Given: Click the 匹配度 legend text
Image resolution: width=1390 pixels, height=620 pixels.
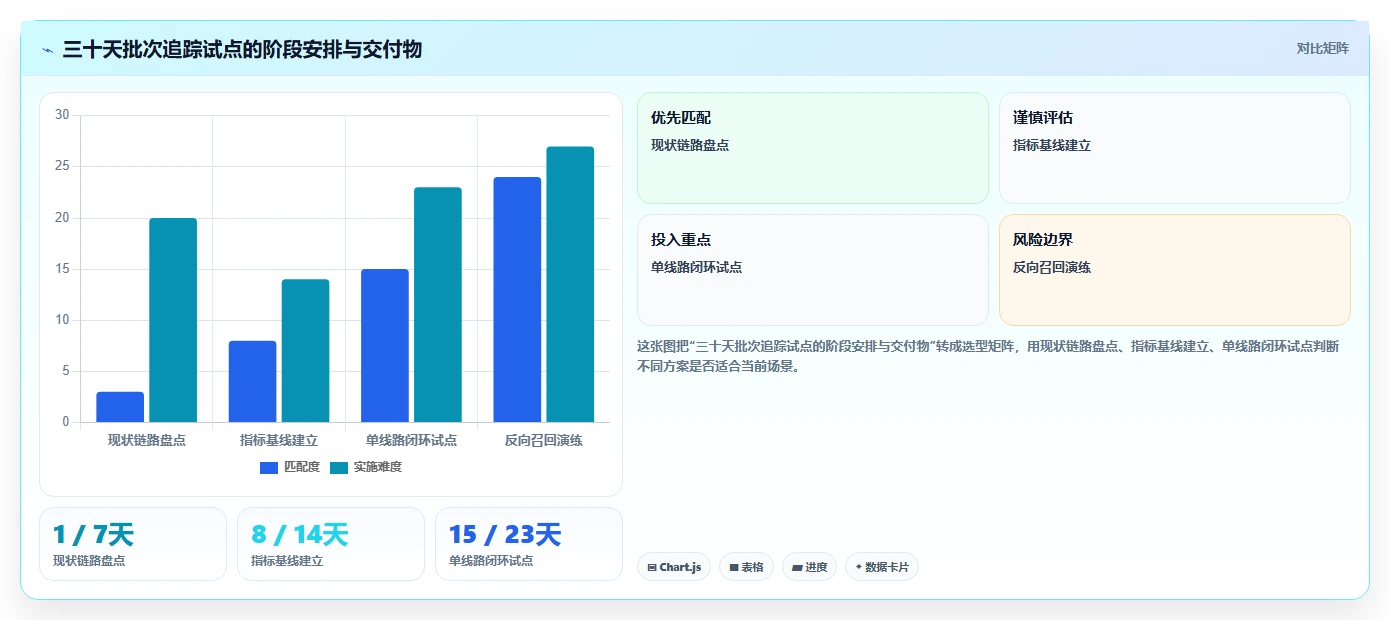Looking at the screenshot, I should point(302,467).
